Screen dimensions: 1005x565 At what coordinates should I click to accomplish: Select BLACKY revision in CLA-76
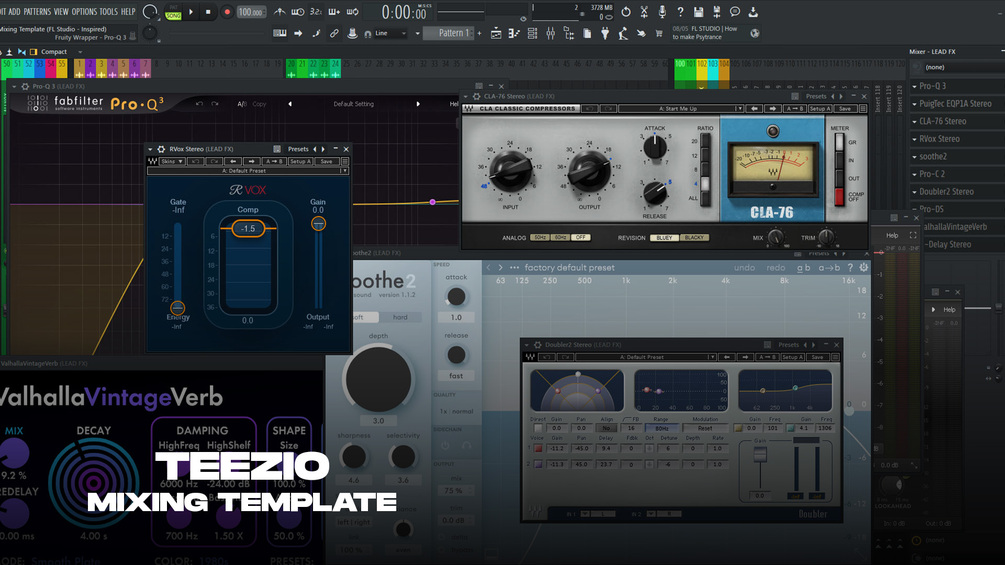[694, 238]
